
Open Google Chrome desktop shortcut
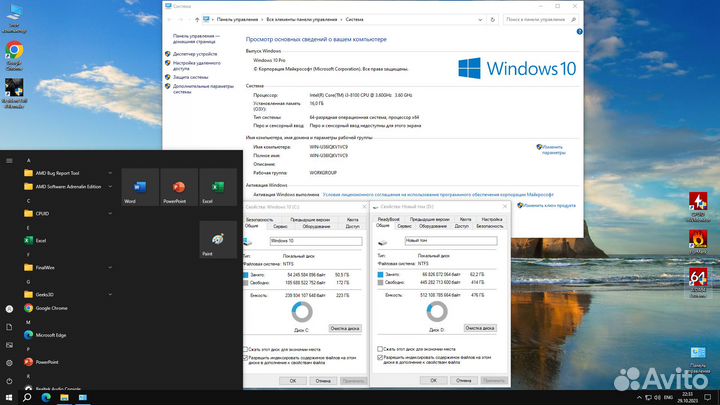(x=14, y=56)
